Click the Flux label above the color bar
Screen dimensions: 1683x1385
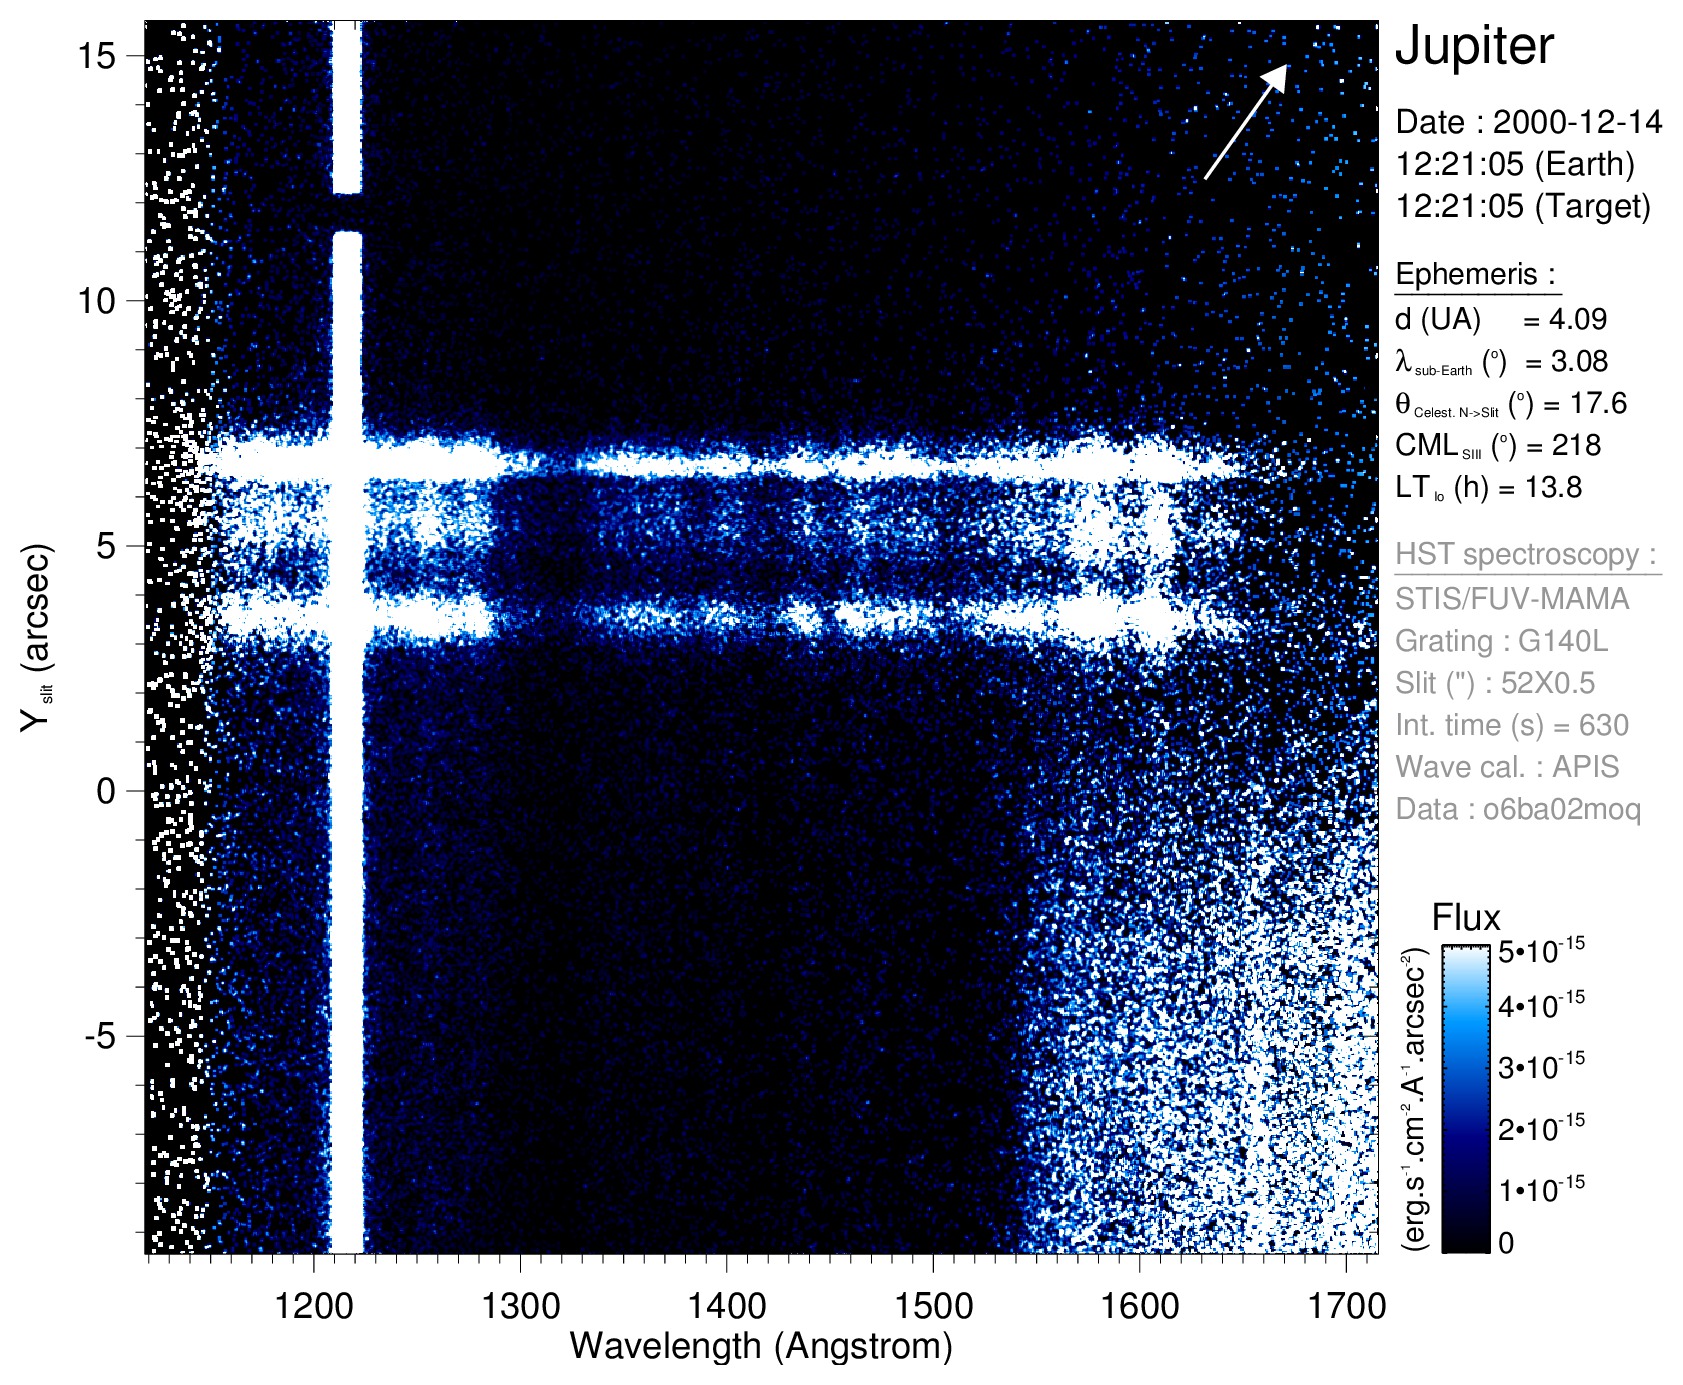(1465, 918)
